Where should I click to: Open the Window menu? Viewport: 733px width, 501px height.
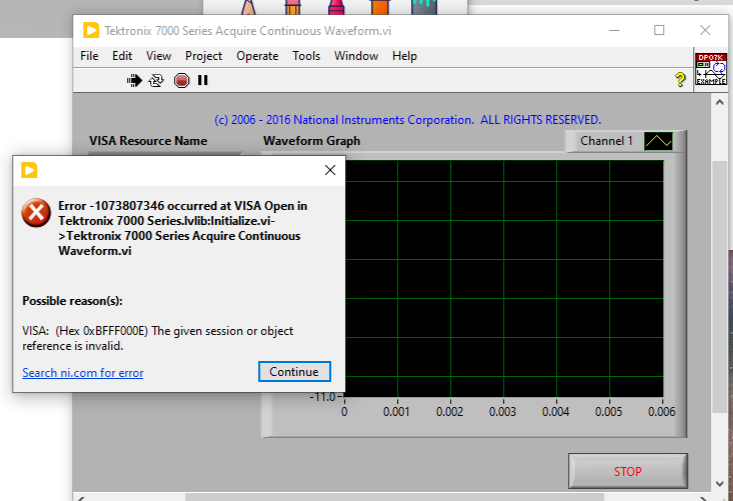(356, 56)
